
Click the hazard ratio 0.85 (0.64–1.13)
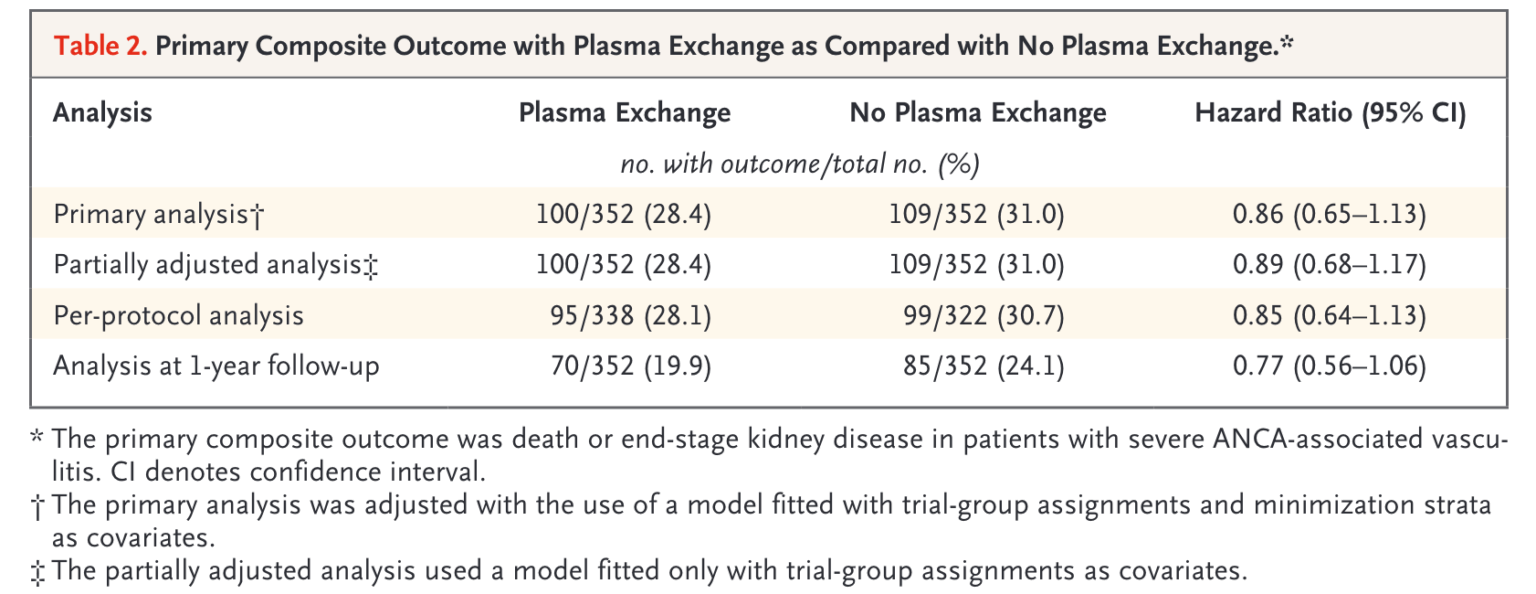coord(1329,316)
